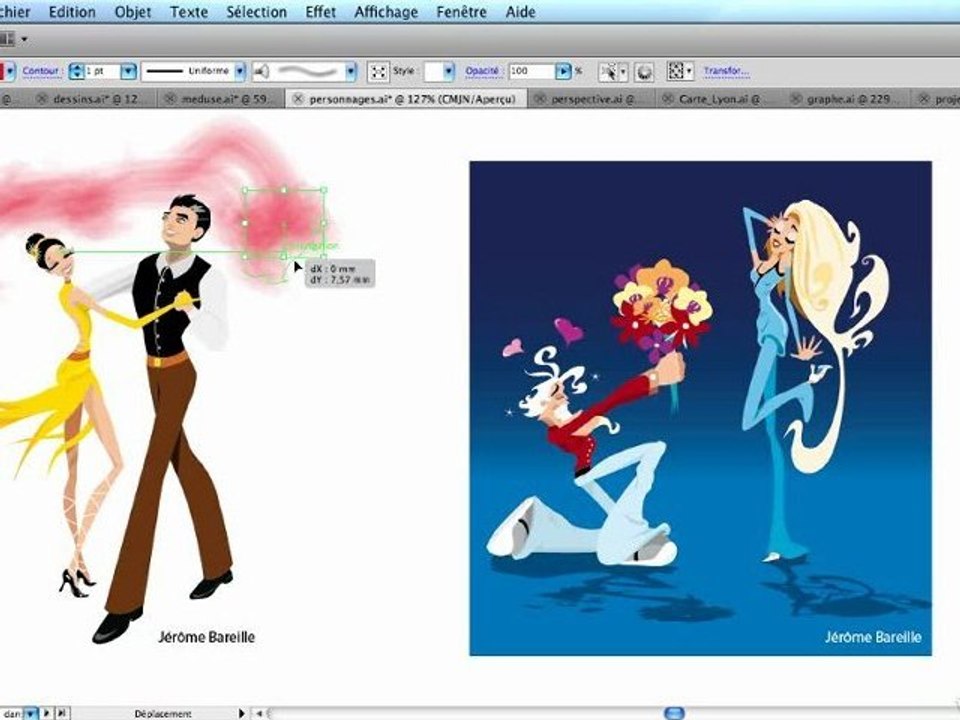
Task: Click the top-right handle of the selection box
Action: coord(323,190)
